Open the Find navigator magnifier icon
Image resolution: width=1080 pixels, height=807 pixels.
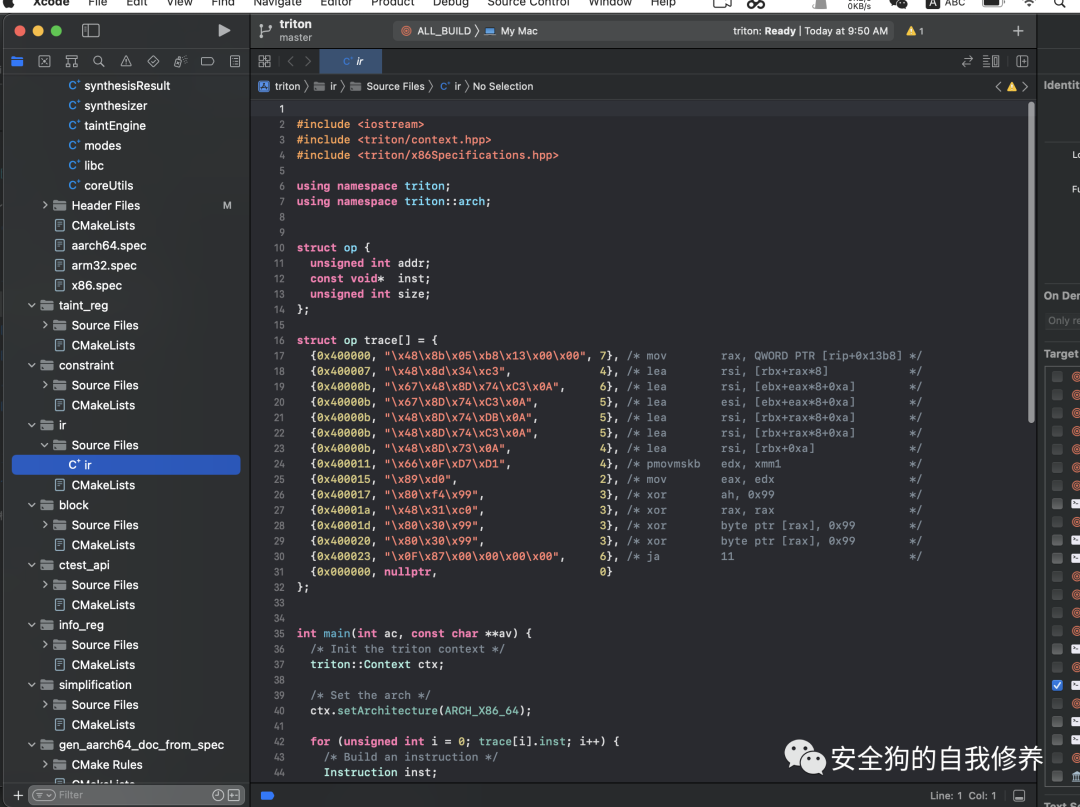98,62
